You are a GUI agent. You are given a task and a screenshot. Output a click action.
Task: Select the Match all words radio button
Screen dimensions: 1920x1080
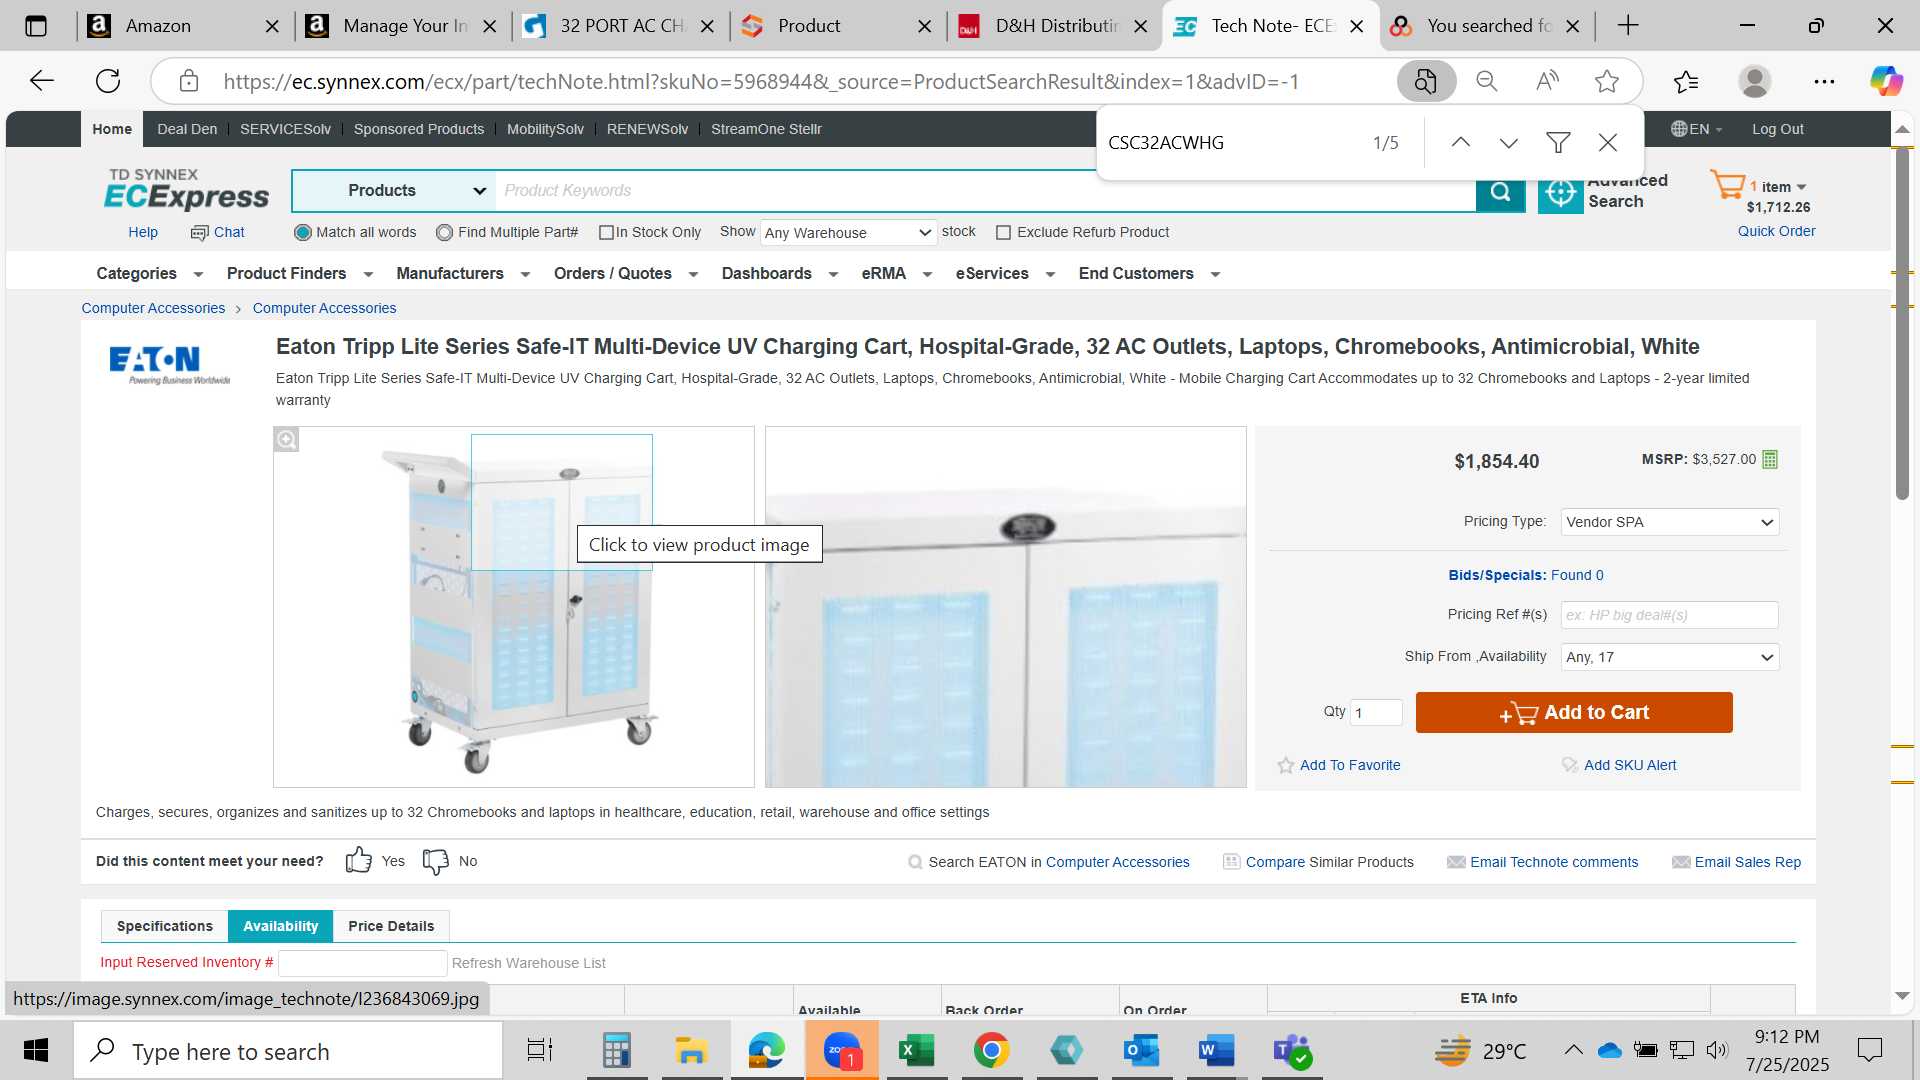[303, 233]
